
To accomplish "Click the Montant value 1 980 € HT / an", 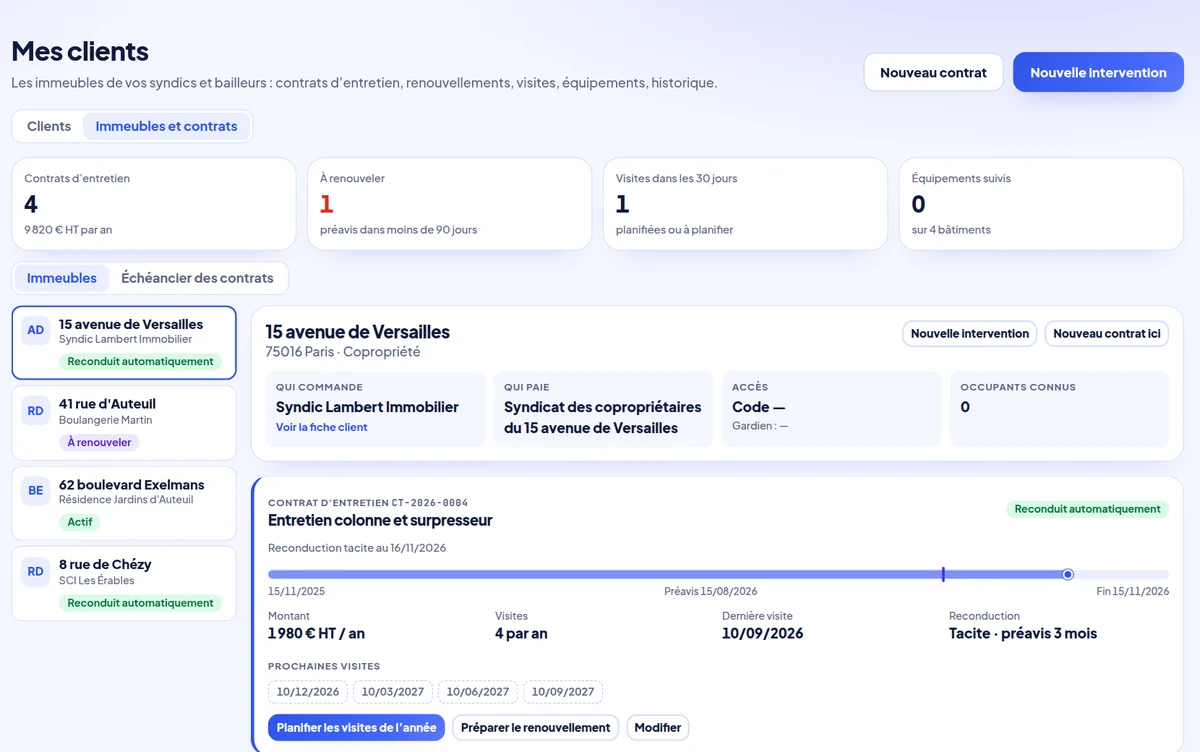I will 316,633.
